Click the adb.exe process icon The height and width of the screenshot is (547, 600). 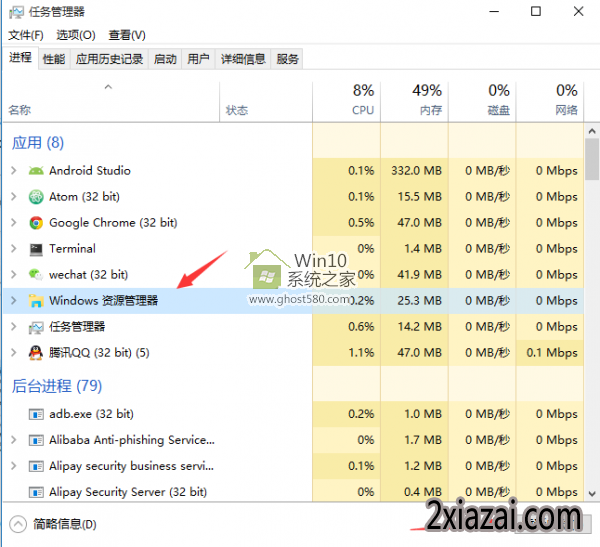[36, 414]
